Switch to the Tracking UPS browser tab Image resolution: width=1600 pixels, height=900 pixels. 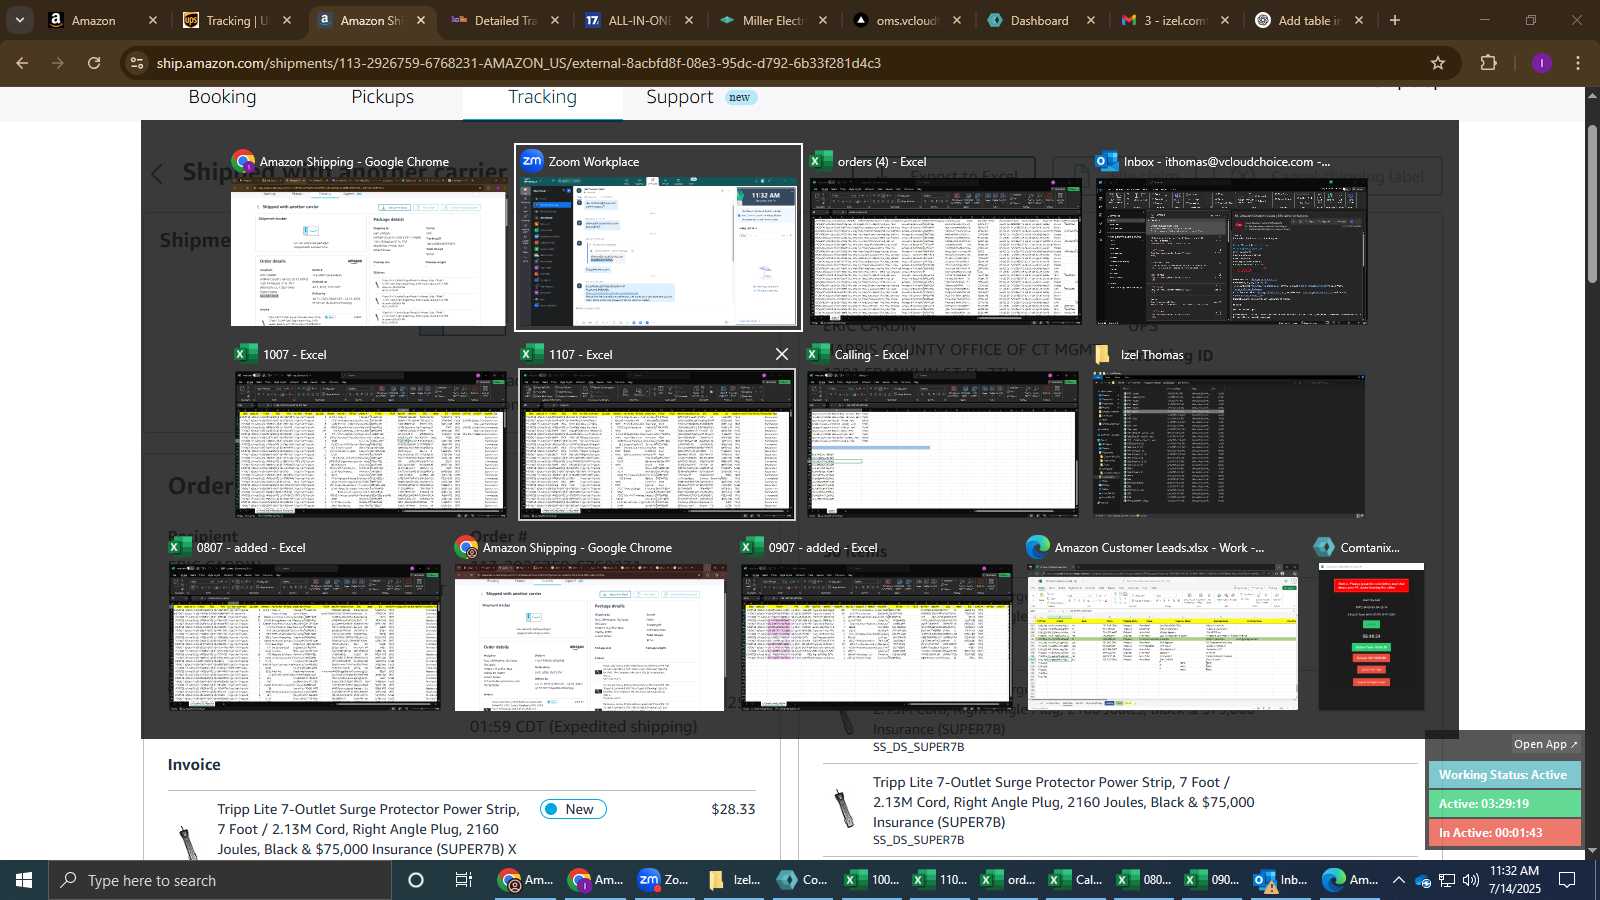click(236, 20)
